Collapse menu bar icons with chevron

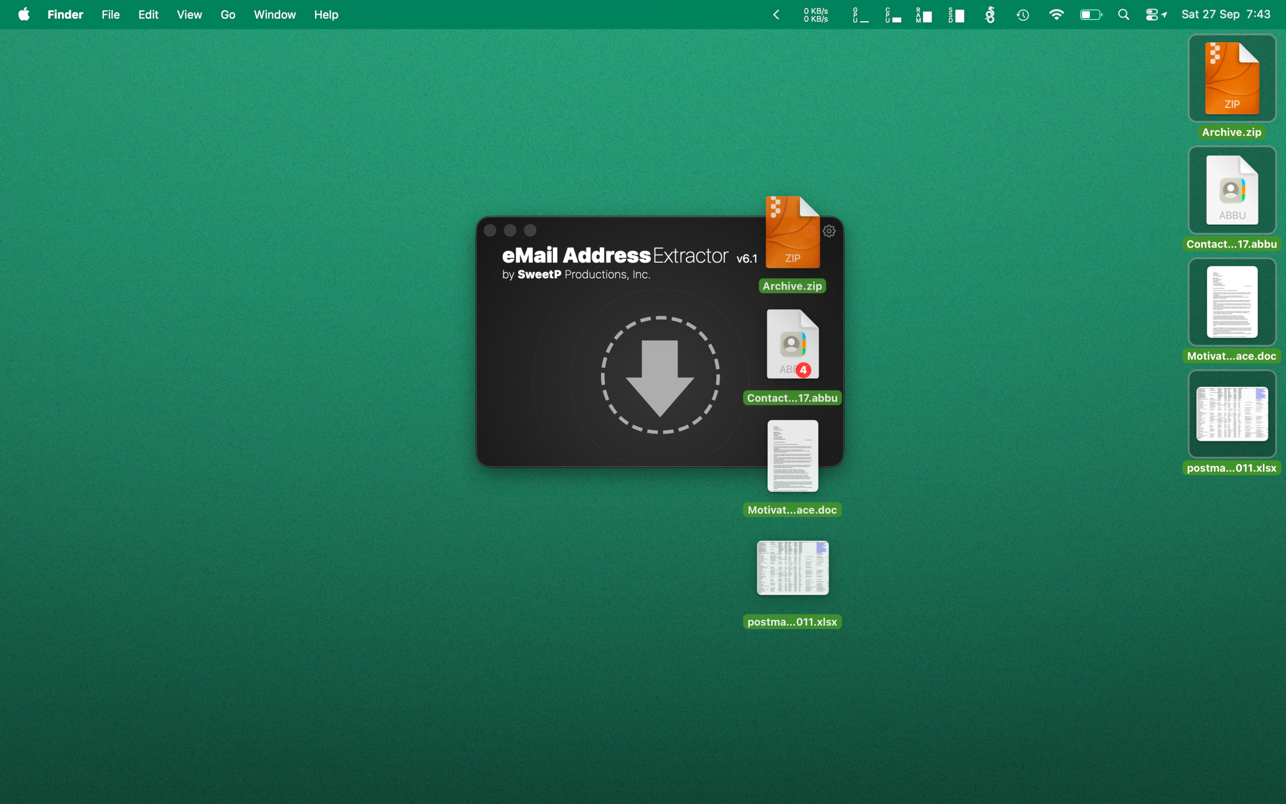pos(776,15)
